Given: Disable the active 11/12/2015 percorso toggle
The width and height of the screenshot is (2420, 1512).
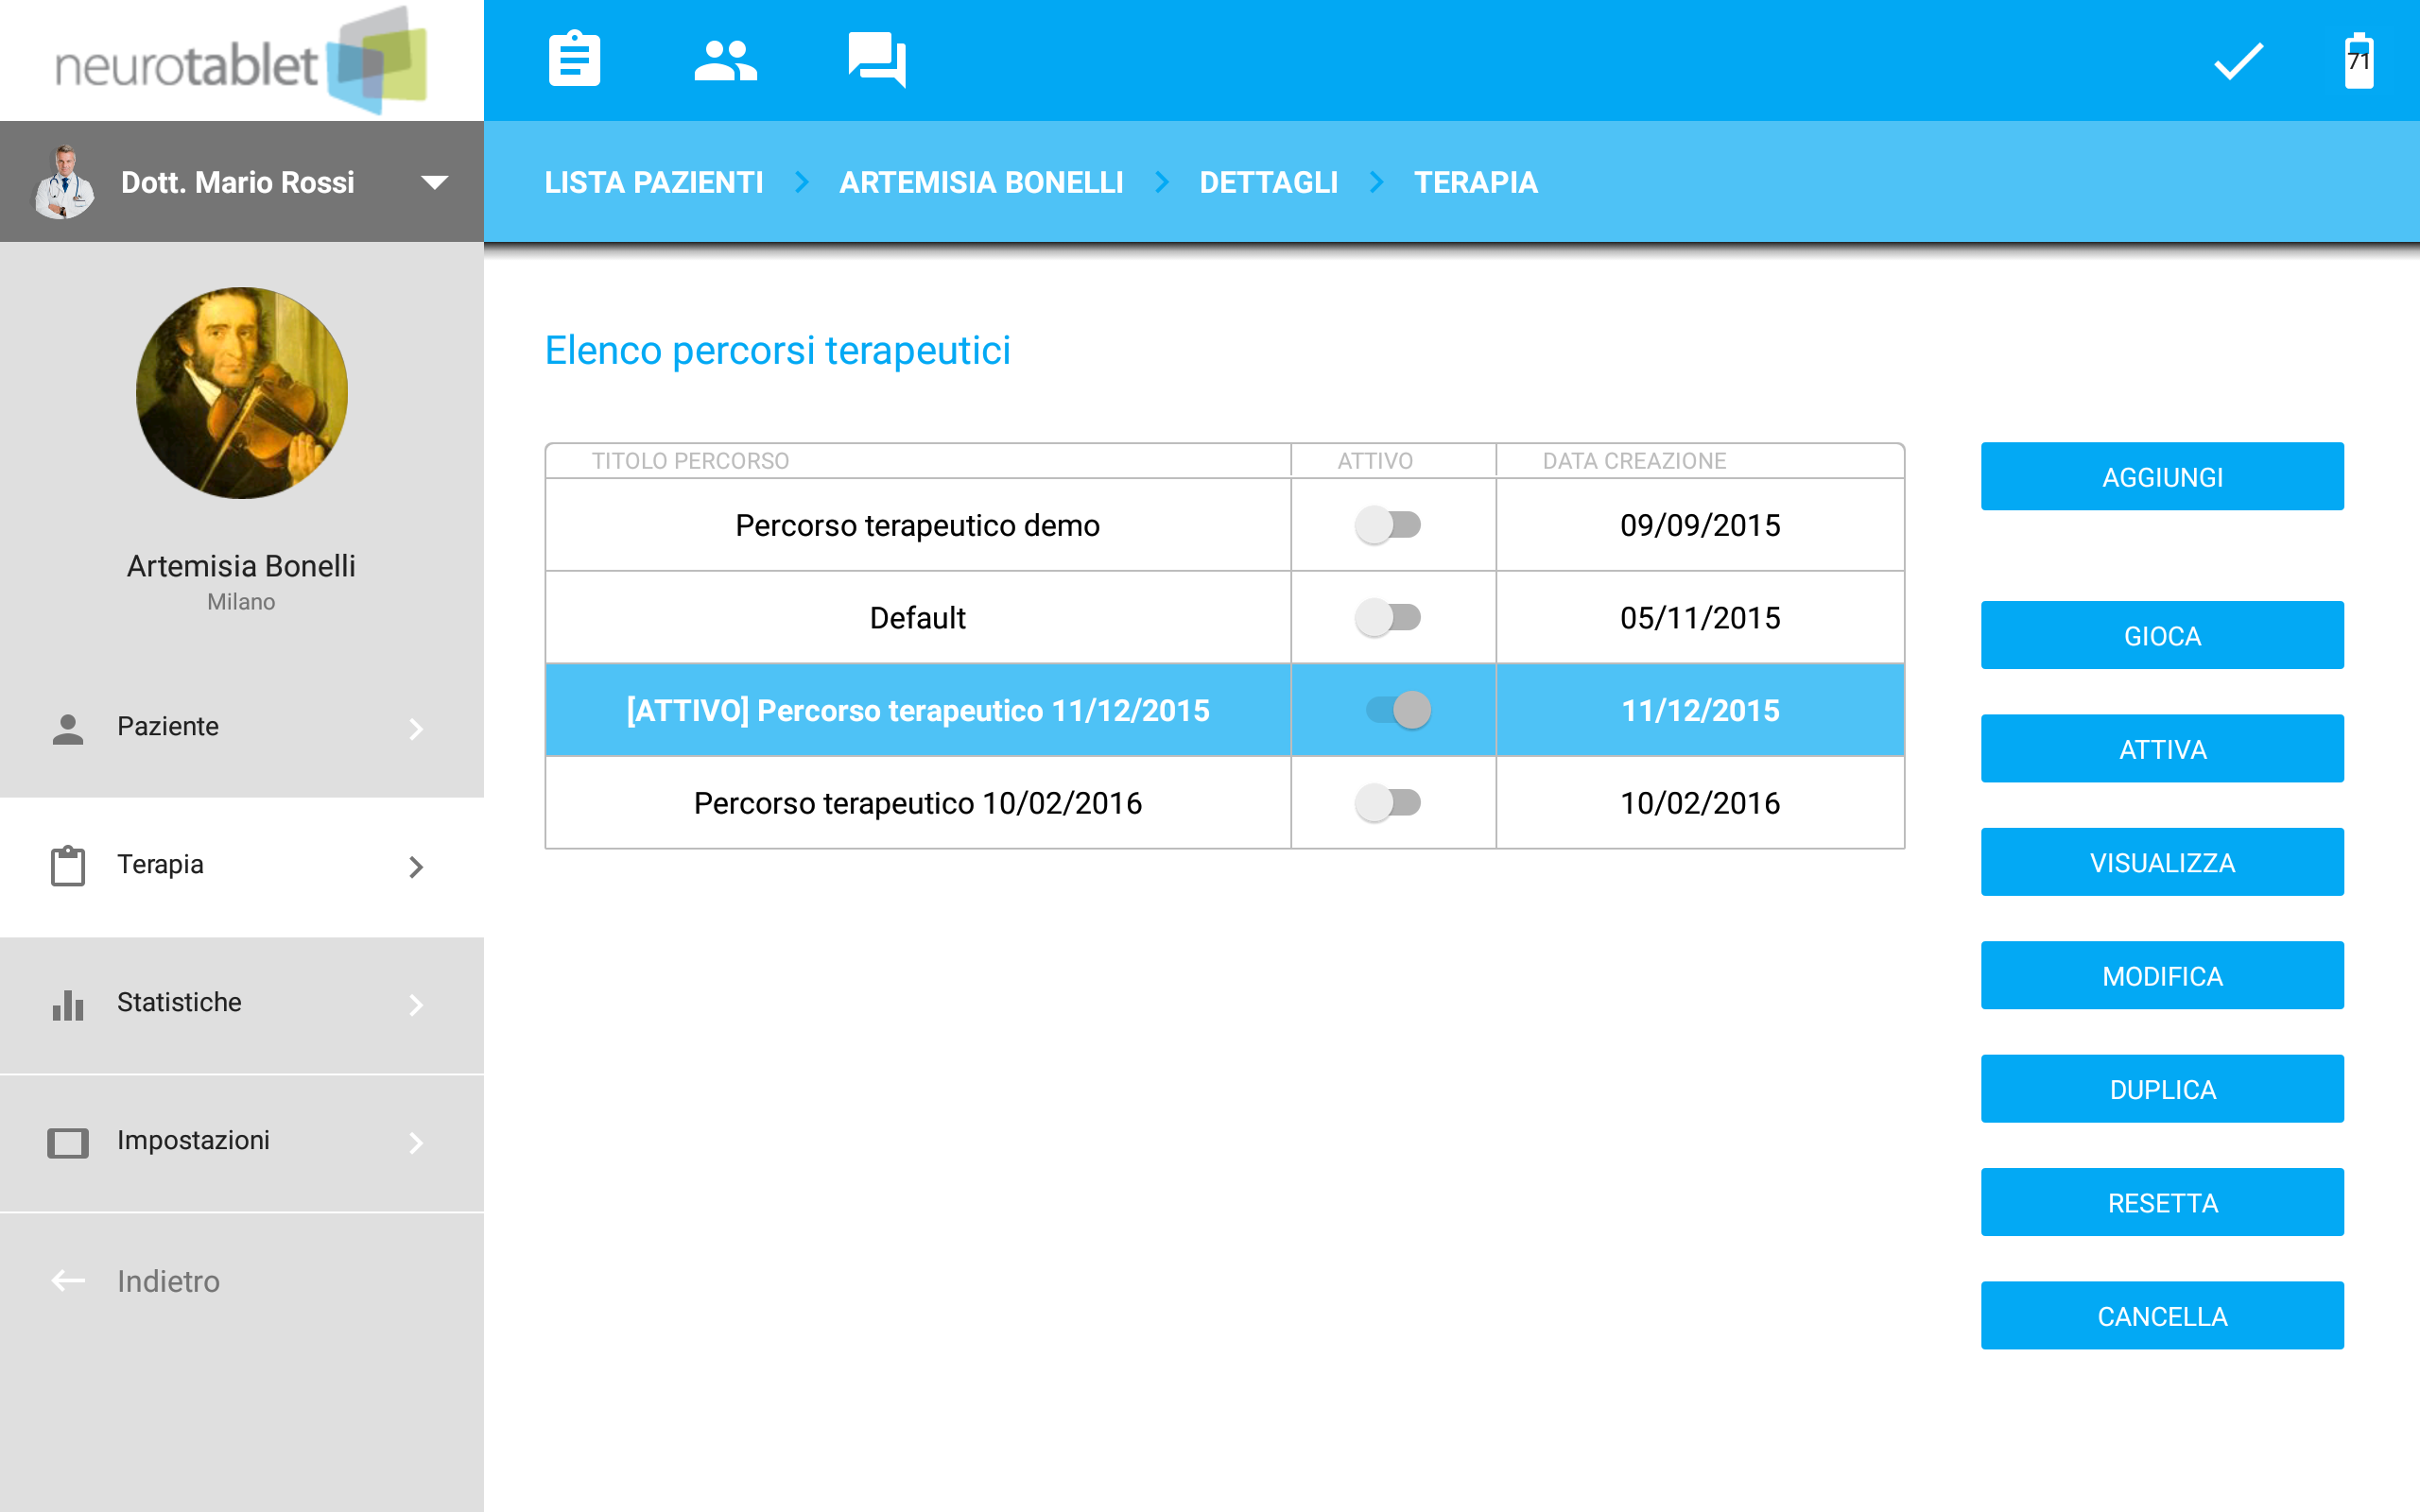Looking at the screenshot, I should (x=1398, y=710).
